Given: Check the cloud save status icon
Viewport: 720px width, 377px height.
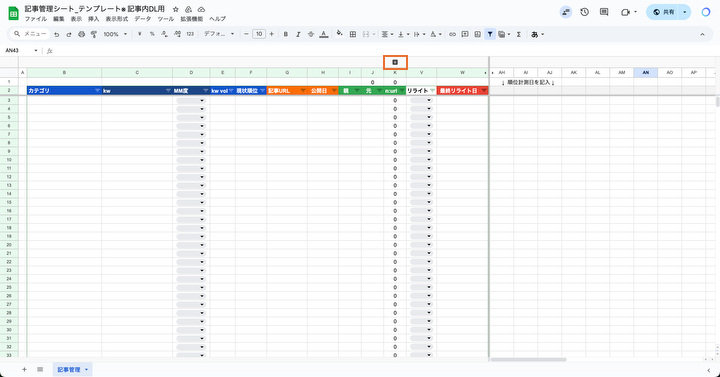Looking at the screenshot, I should pyautogui.click(x=201, y=9).
